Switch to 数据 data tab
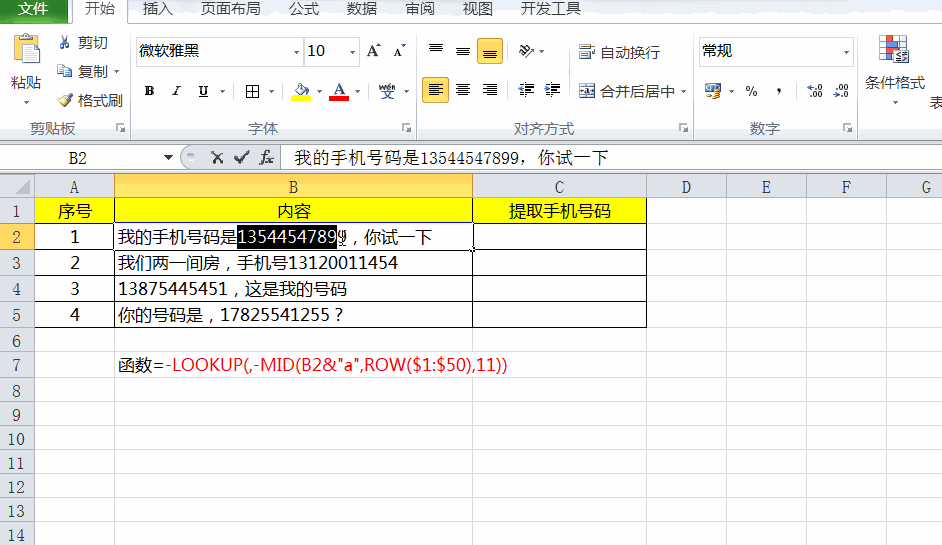942x545 pixels. point(362,9)
